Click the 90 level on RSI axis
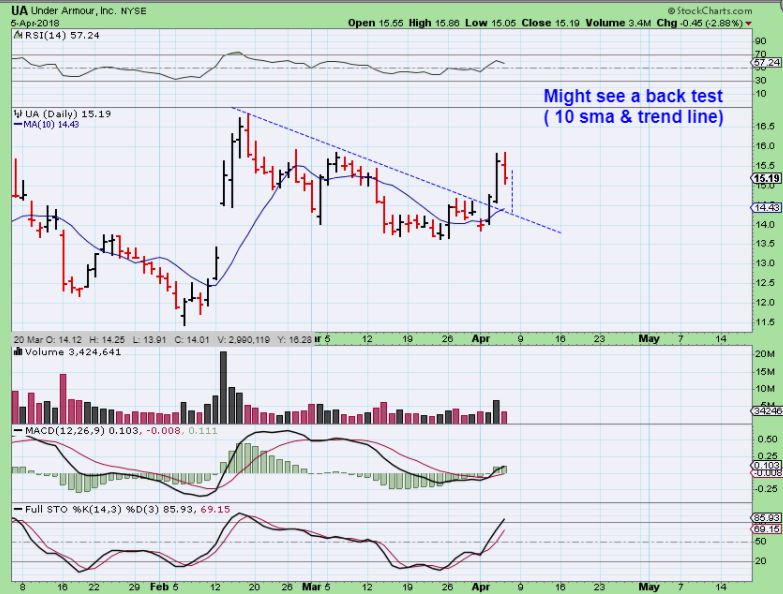Screen dimensions: 783x594 point(761,41)
